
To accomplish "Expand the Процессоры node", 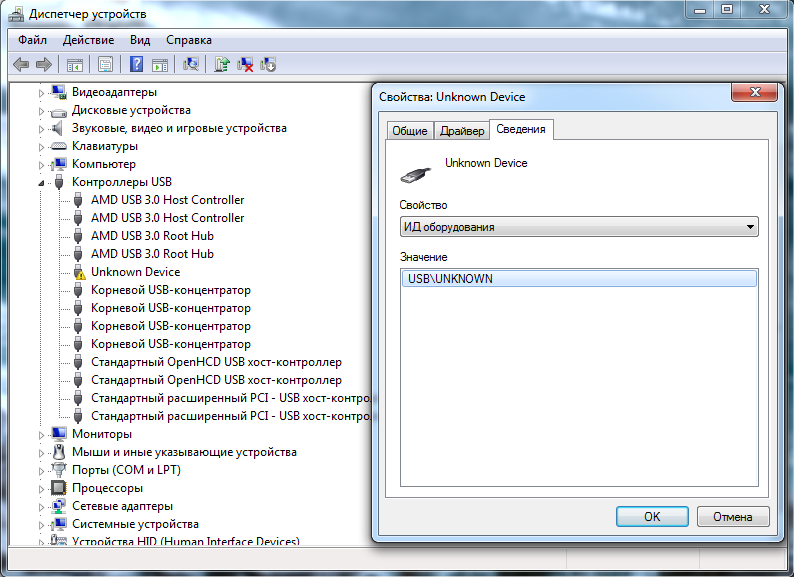I will pyautogui.click(x=42, y=489).
